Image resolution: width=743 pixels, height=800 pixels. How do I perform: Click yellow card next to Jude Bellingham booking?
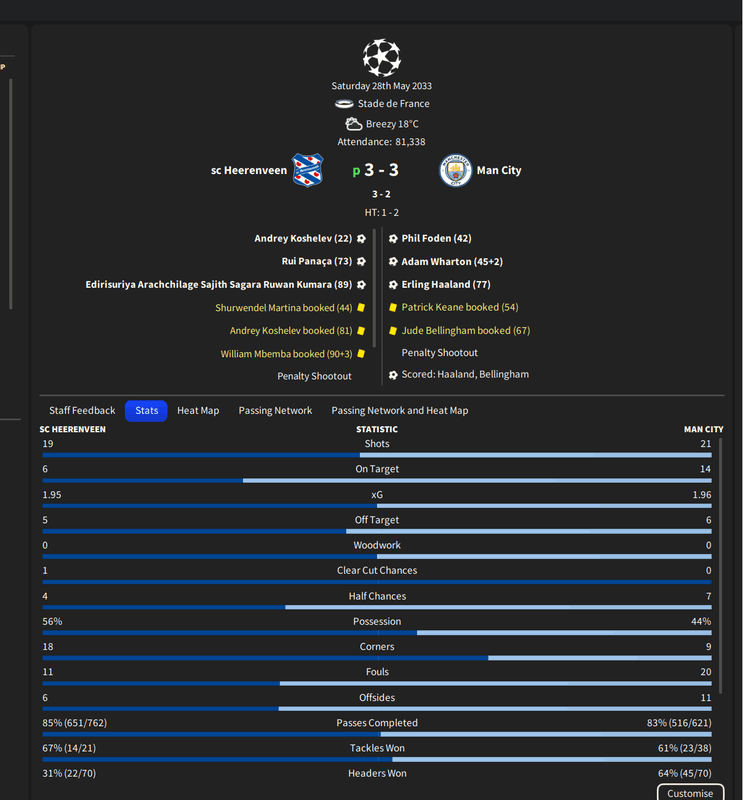(393, 331)
